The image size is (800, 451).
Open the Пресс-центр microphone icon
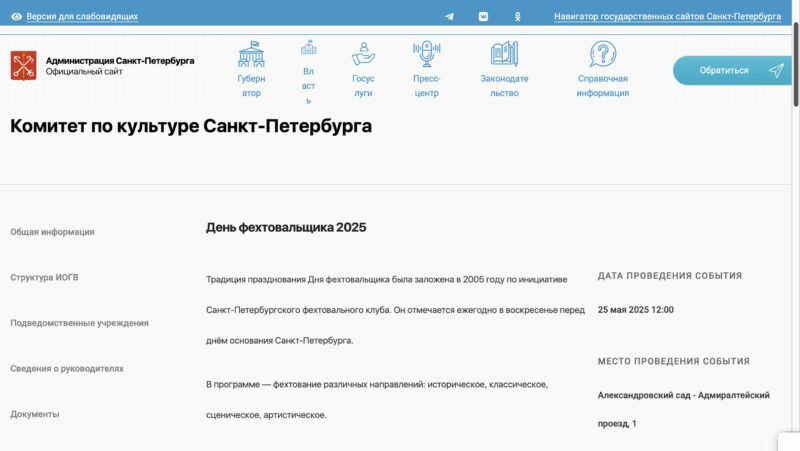pyautogui.click(x=427, y=54)
